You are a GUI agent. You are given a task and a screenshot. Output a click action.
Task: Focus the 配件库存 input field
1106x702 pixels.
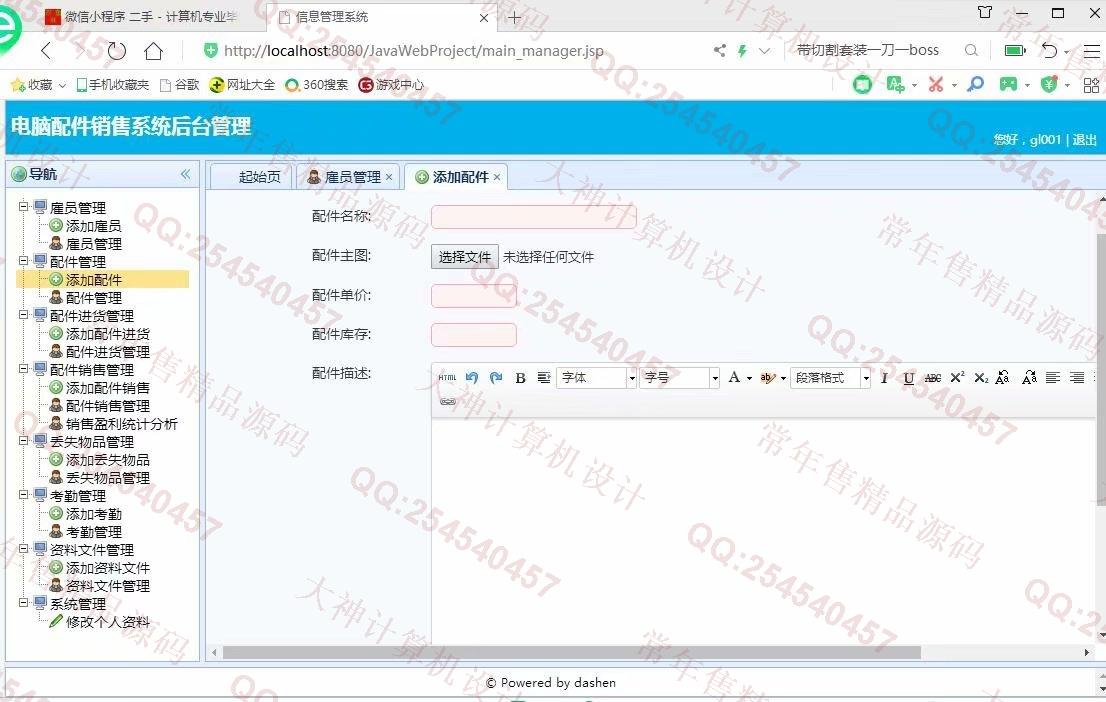473,334
